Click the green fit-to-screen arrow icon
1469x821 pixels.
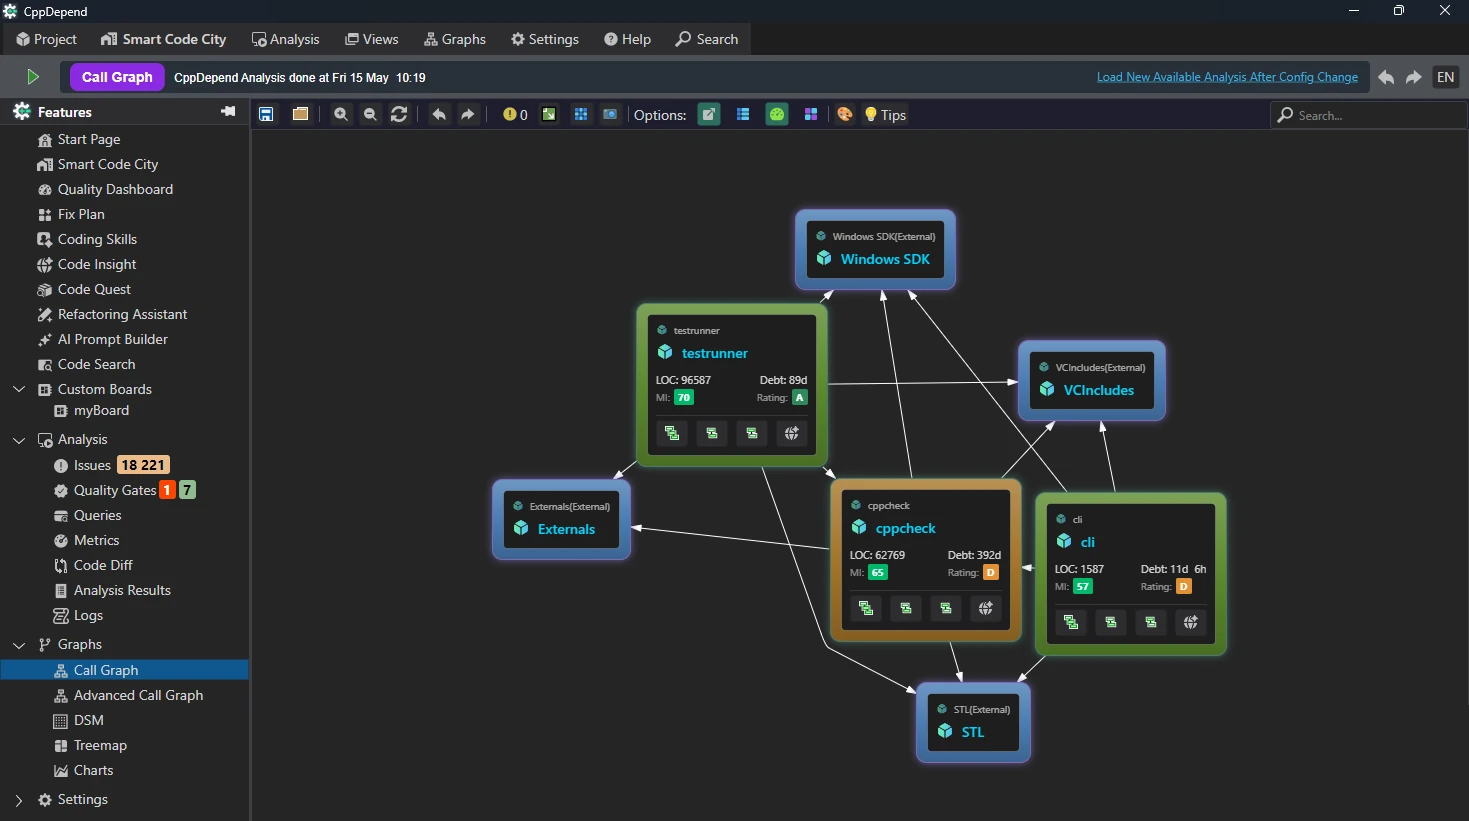point(549,115)
